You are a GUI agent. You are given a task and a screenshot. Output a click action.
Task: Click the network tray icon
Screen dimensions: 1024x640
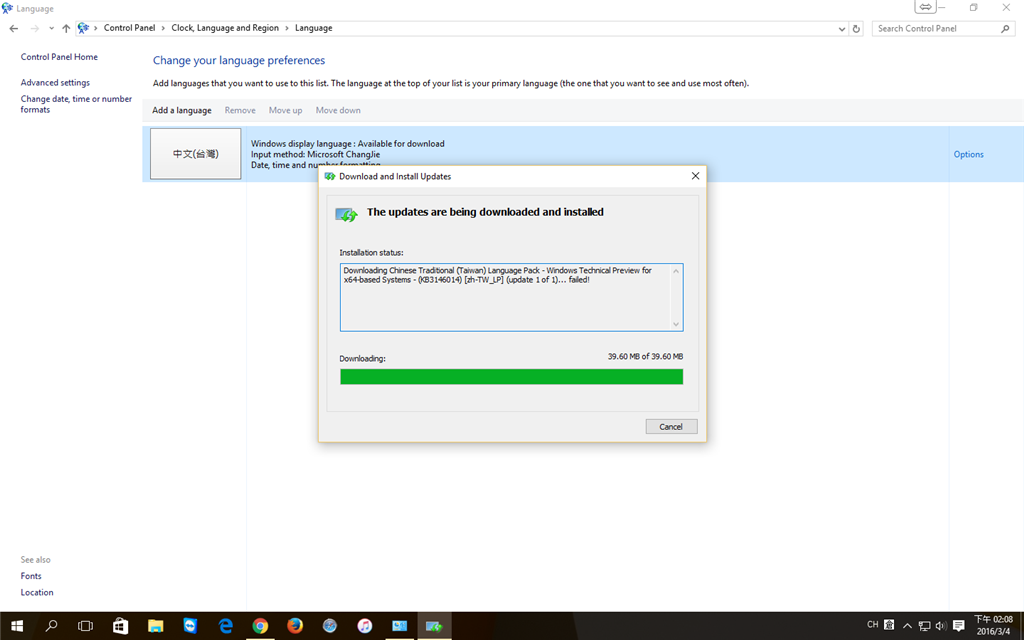[x=924, y=626]
